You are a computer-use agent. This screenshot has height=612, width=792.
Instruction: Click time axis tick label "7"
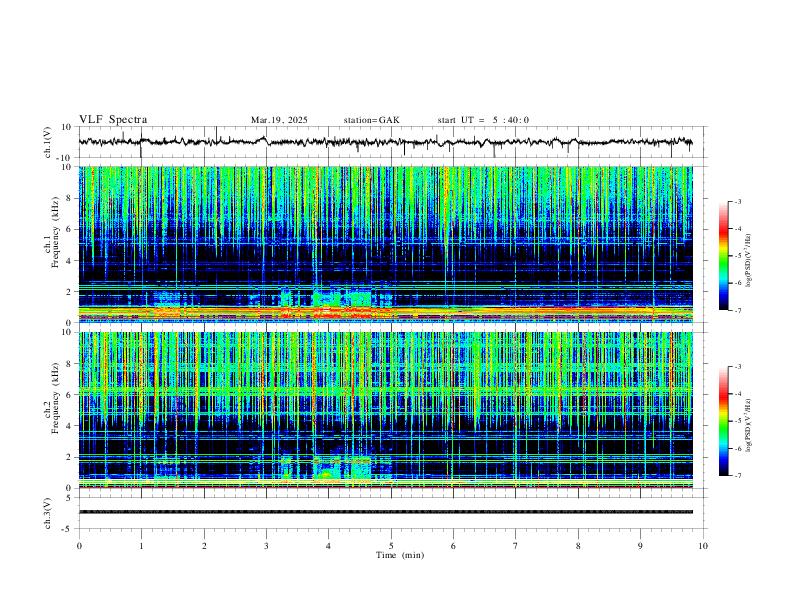coord(516,546)
